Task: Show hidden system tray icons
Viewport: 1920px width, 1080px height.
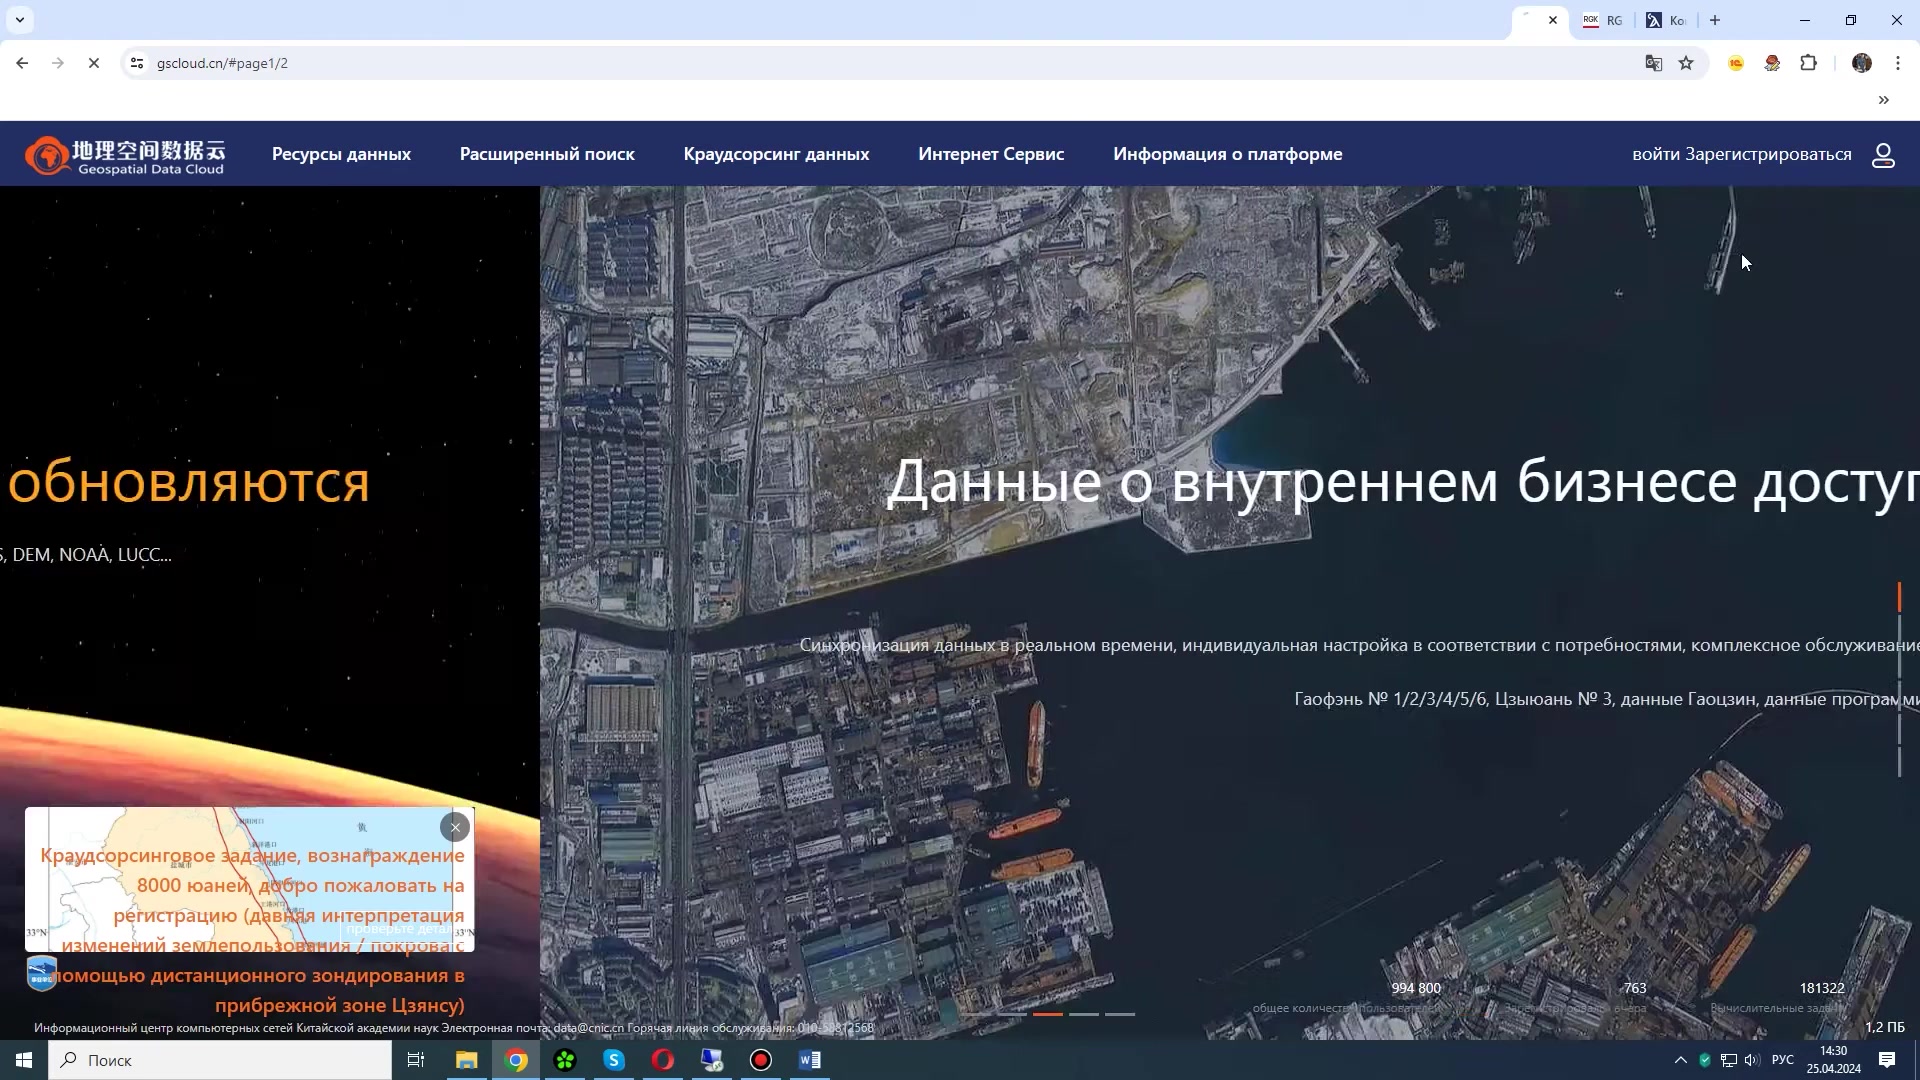Action: click(x=1680, y=1060)
